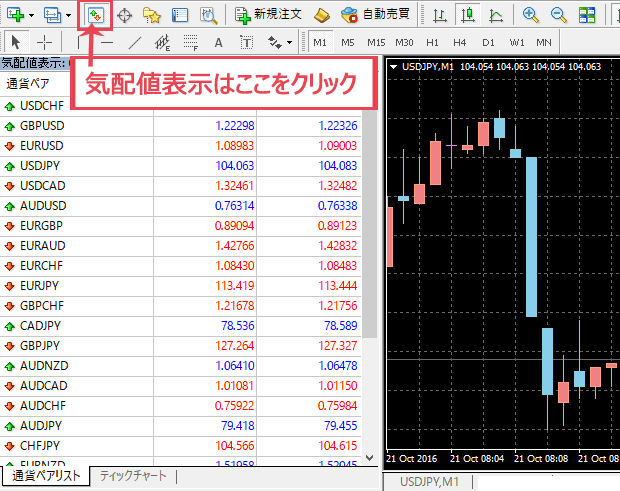This screenshot has height=491, width=620.
Task: Switch to M1 timeframe
Action: coord(320,42)
